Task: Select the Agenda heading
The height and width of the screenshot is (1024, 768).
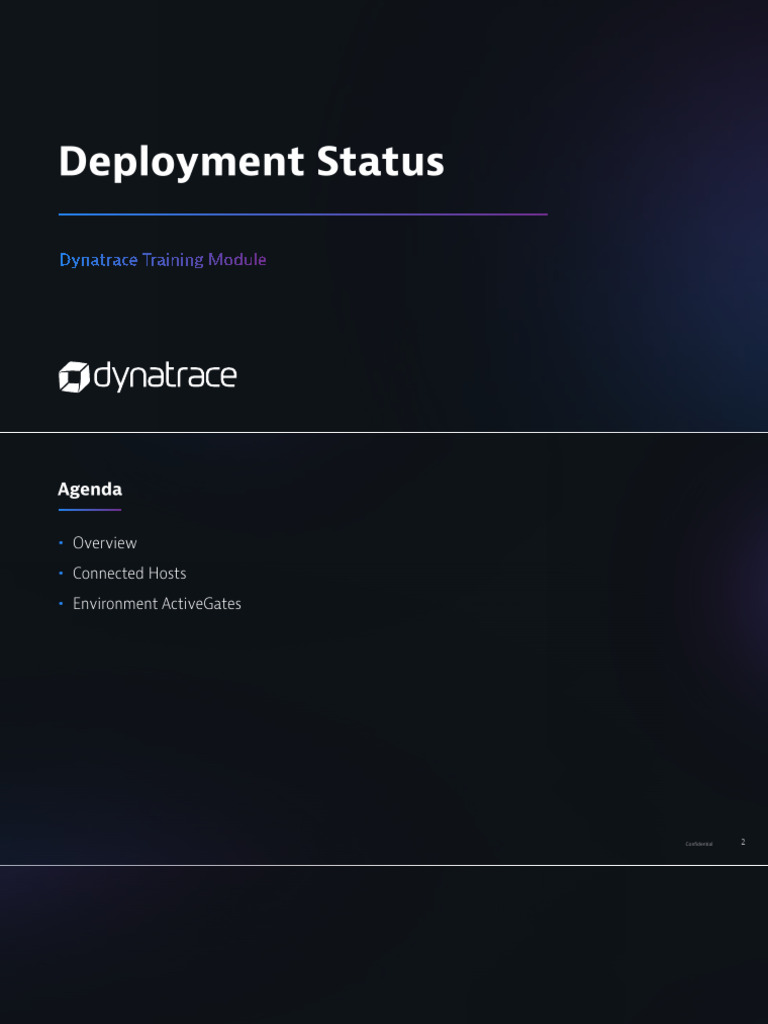Action: [x=90, y=489]
